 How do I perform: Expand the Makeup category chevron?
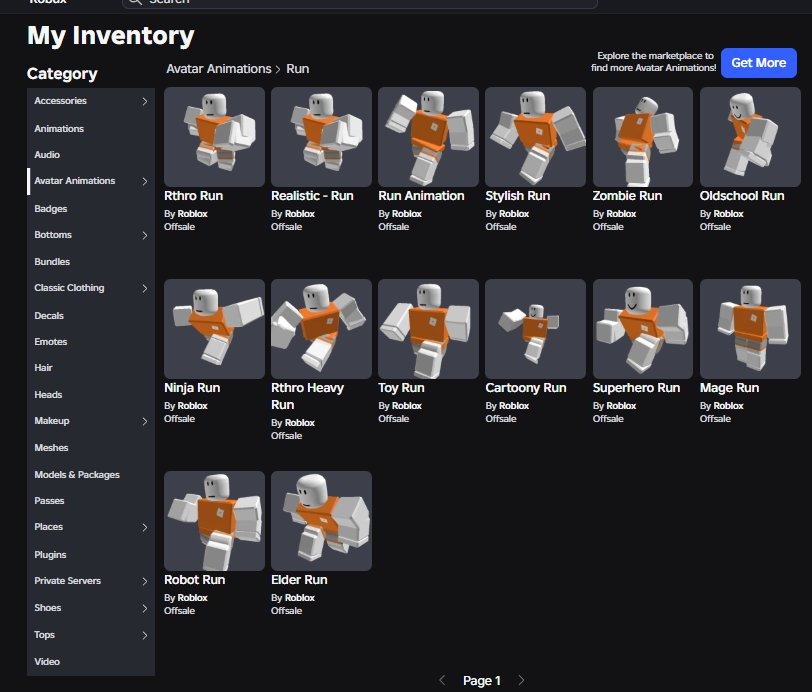pos(144,422)
